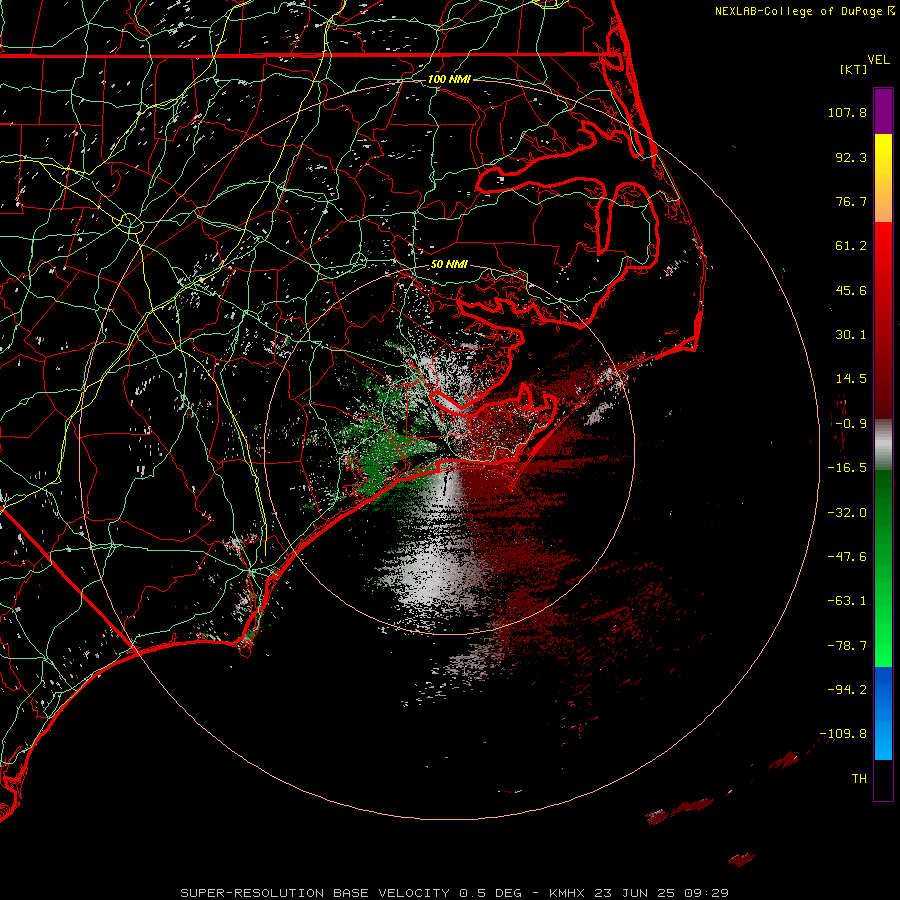Image resolution: width=900 pixels, height=900 pixels.
Task: Click the 100 NMI range ring label
Action: coord(449,79)
